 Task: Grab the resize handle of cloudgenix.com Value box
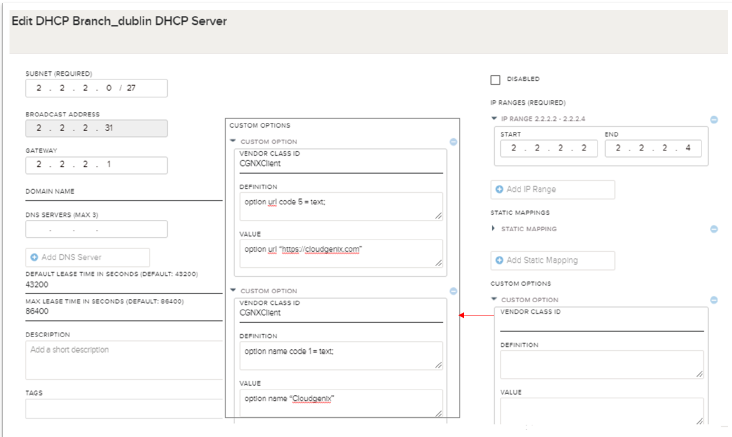(438, 262)
